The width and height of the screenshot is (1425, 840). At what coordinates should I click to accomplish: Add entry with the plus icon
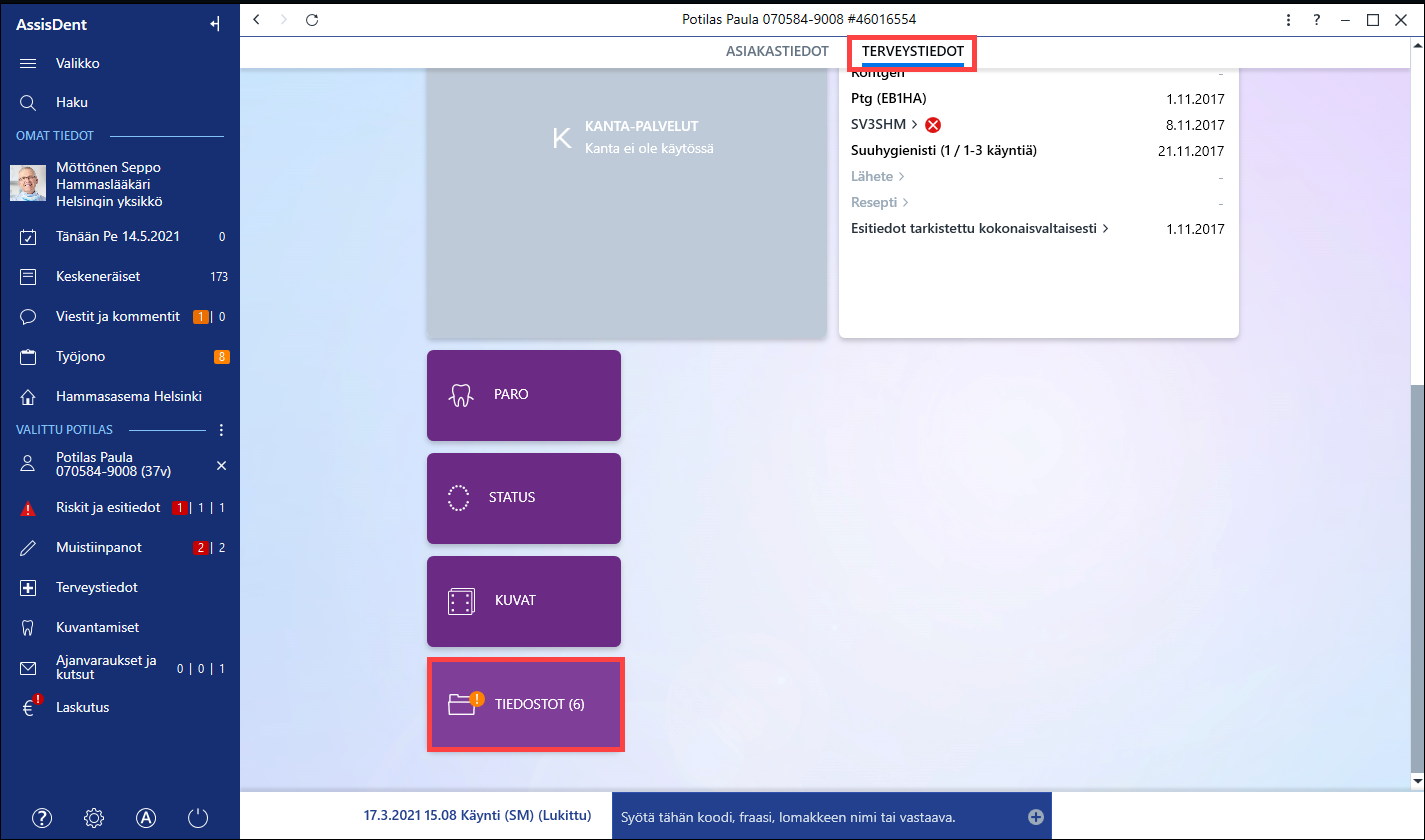pos(1036,817)
